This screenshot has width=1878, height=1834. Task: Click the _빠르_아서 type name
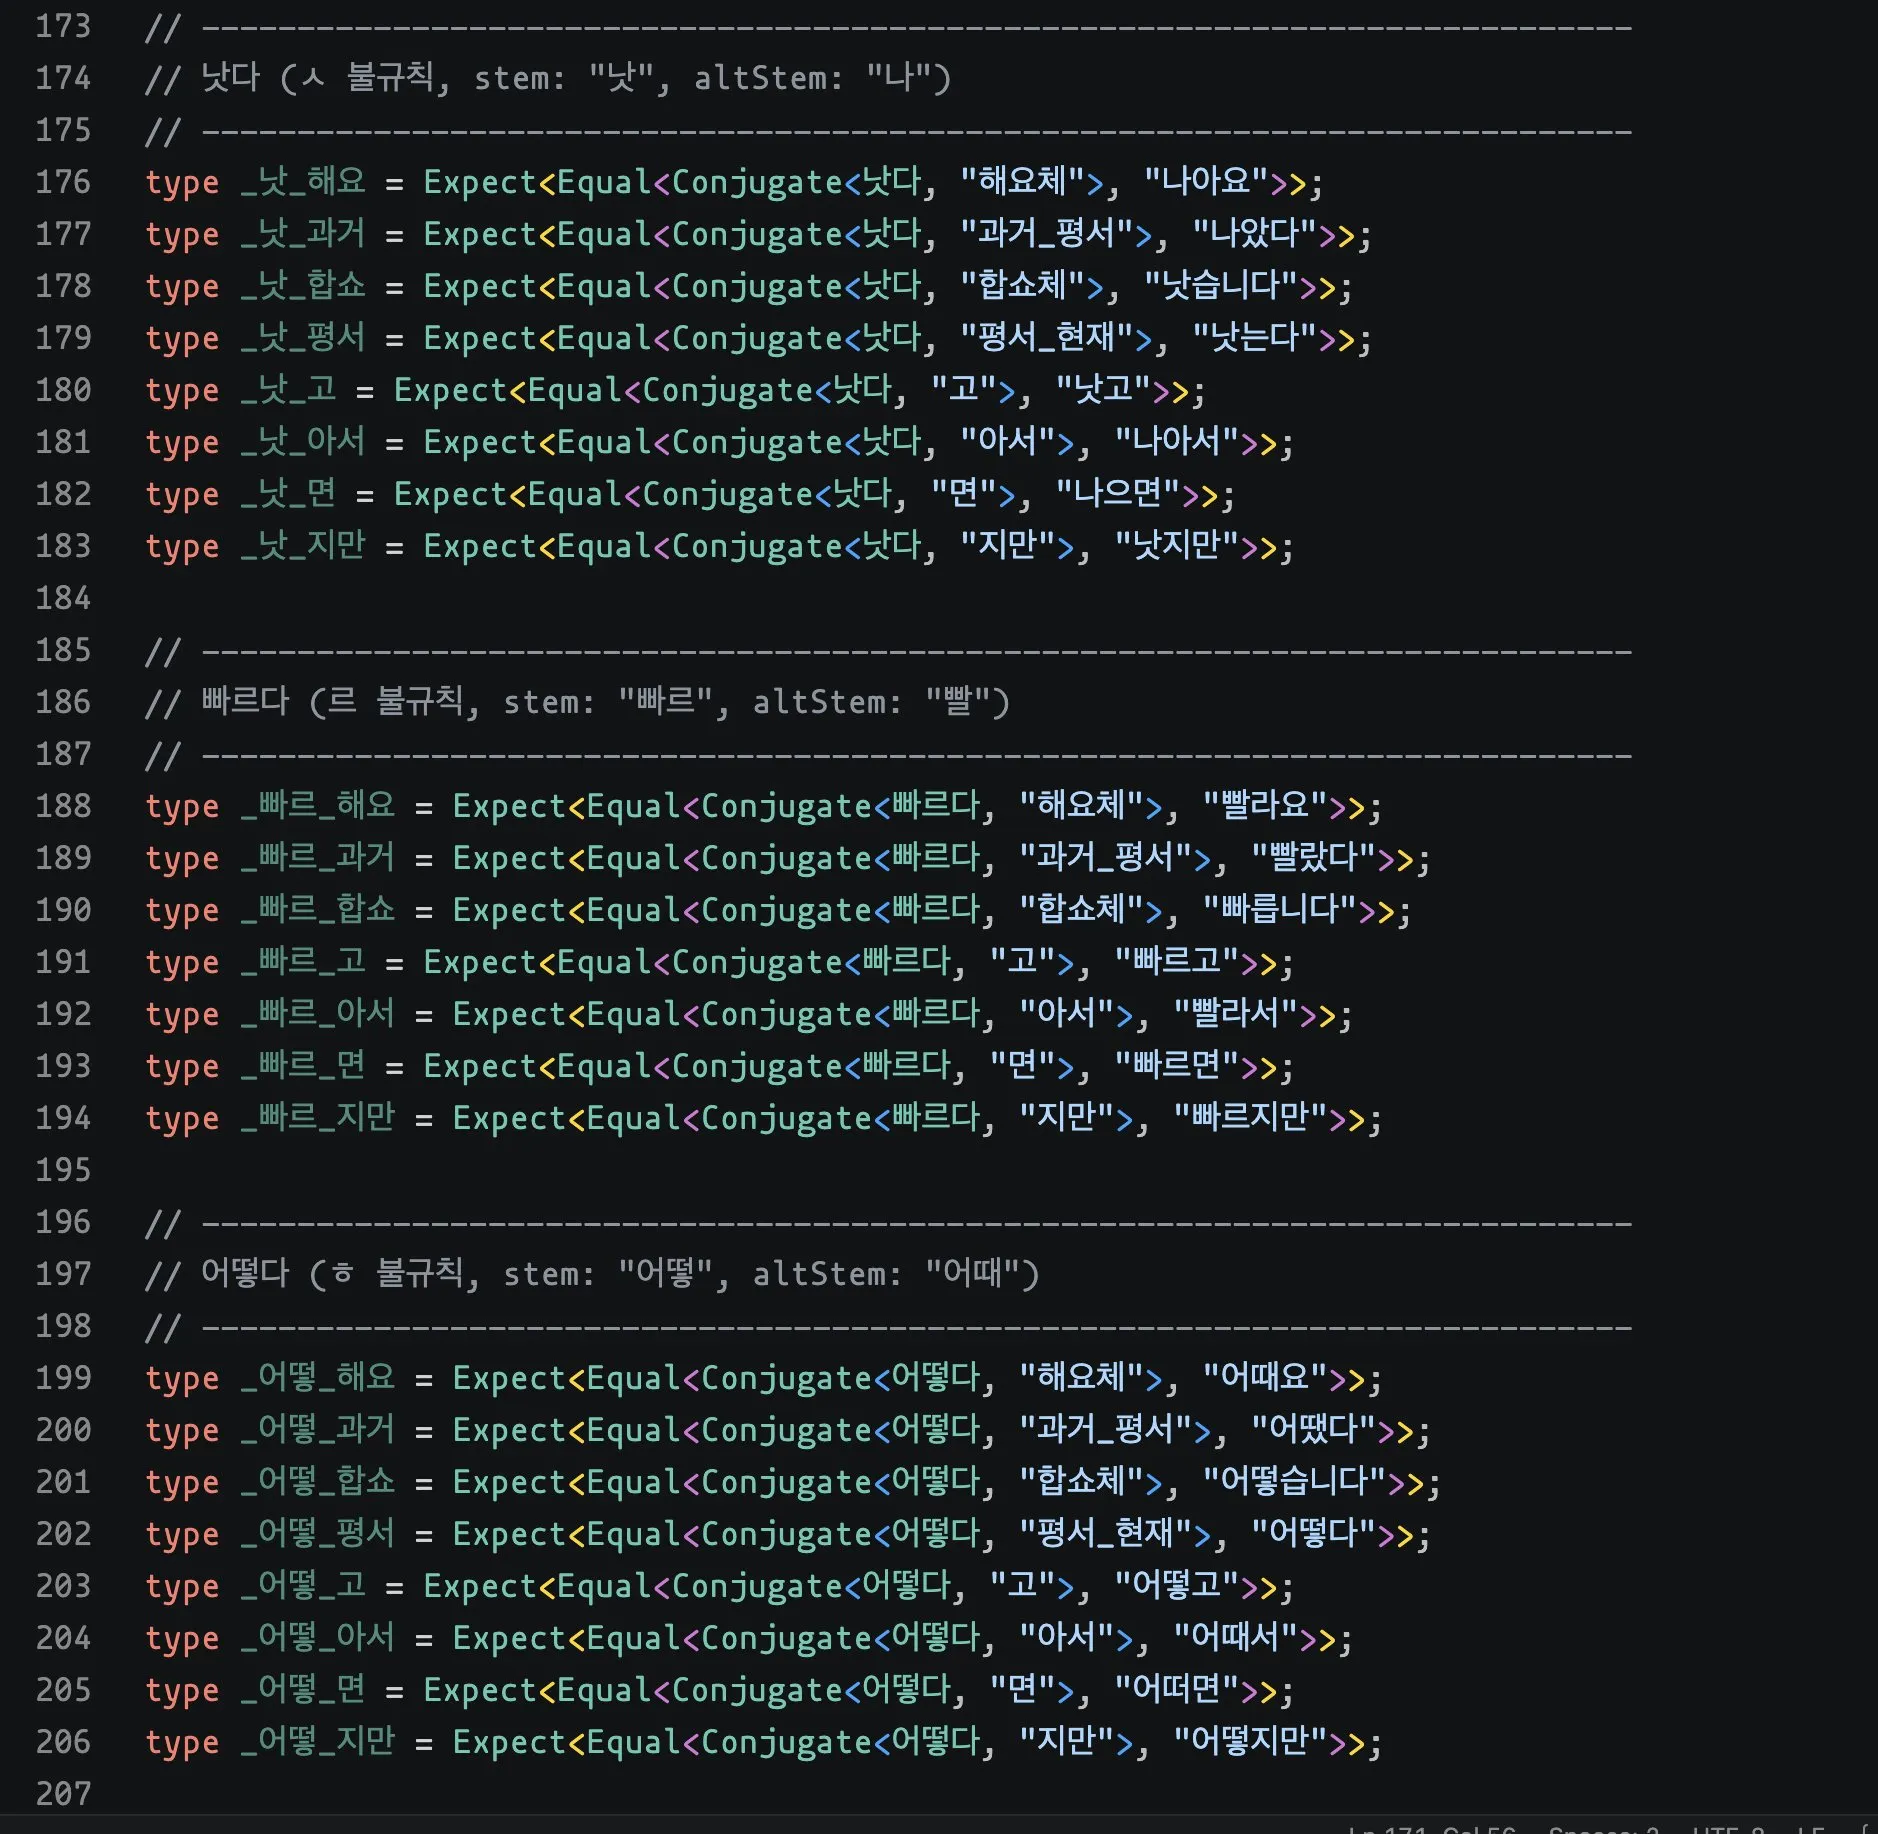[x=318, y=1014]
